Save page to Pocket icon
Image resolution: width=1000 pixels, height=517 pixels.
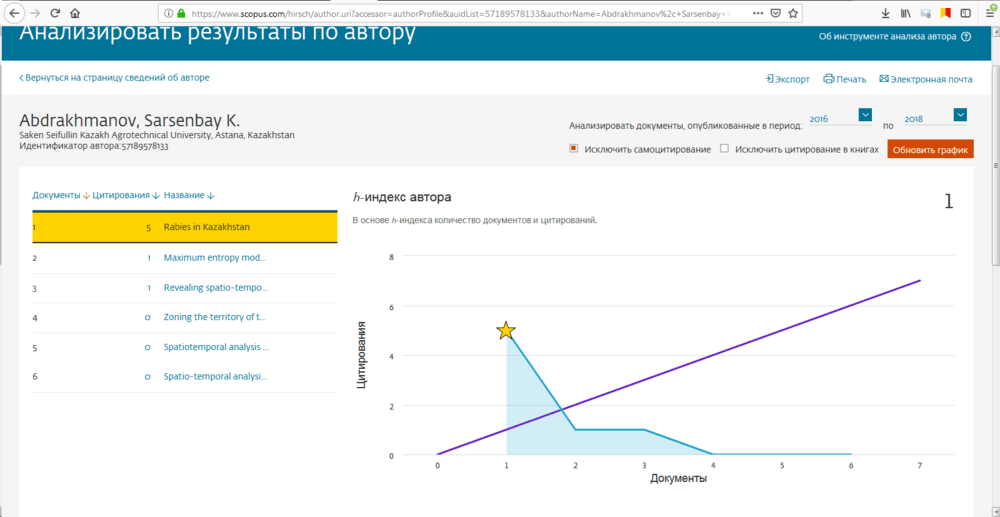click(776, 13)
